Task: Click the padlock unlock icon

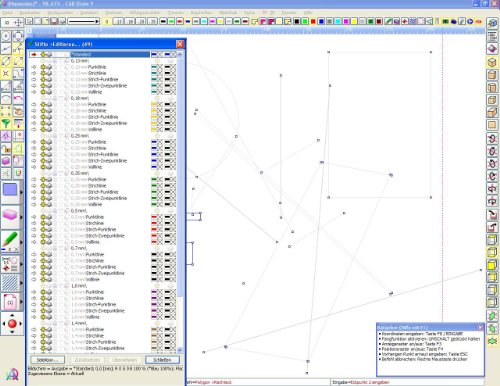Action: 6,149
